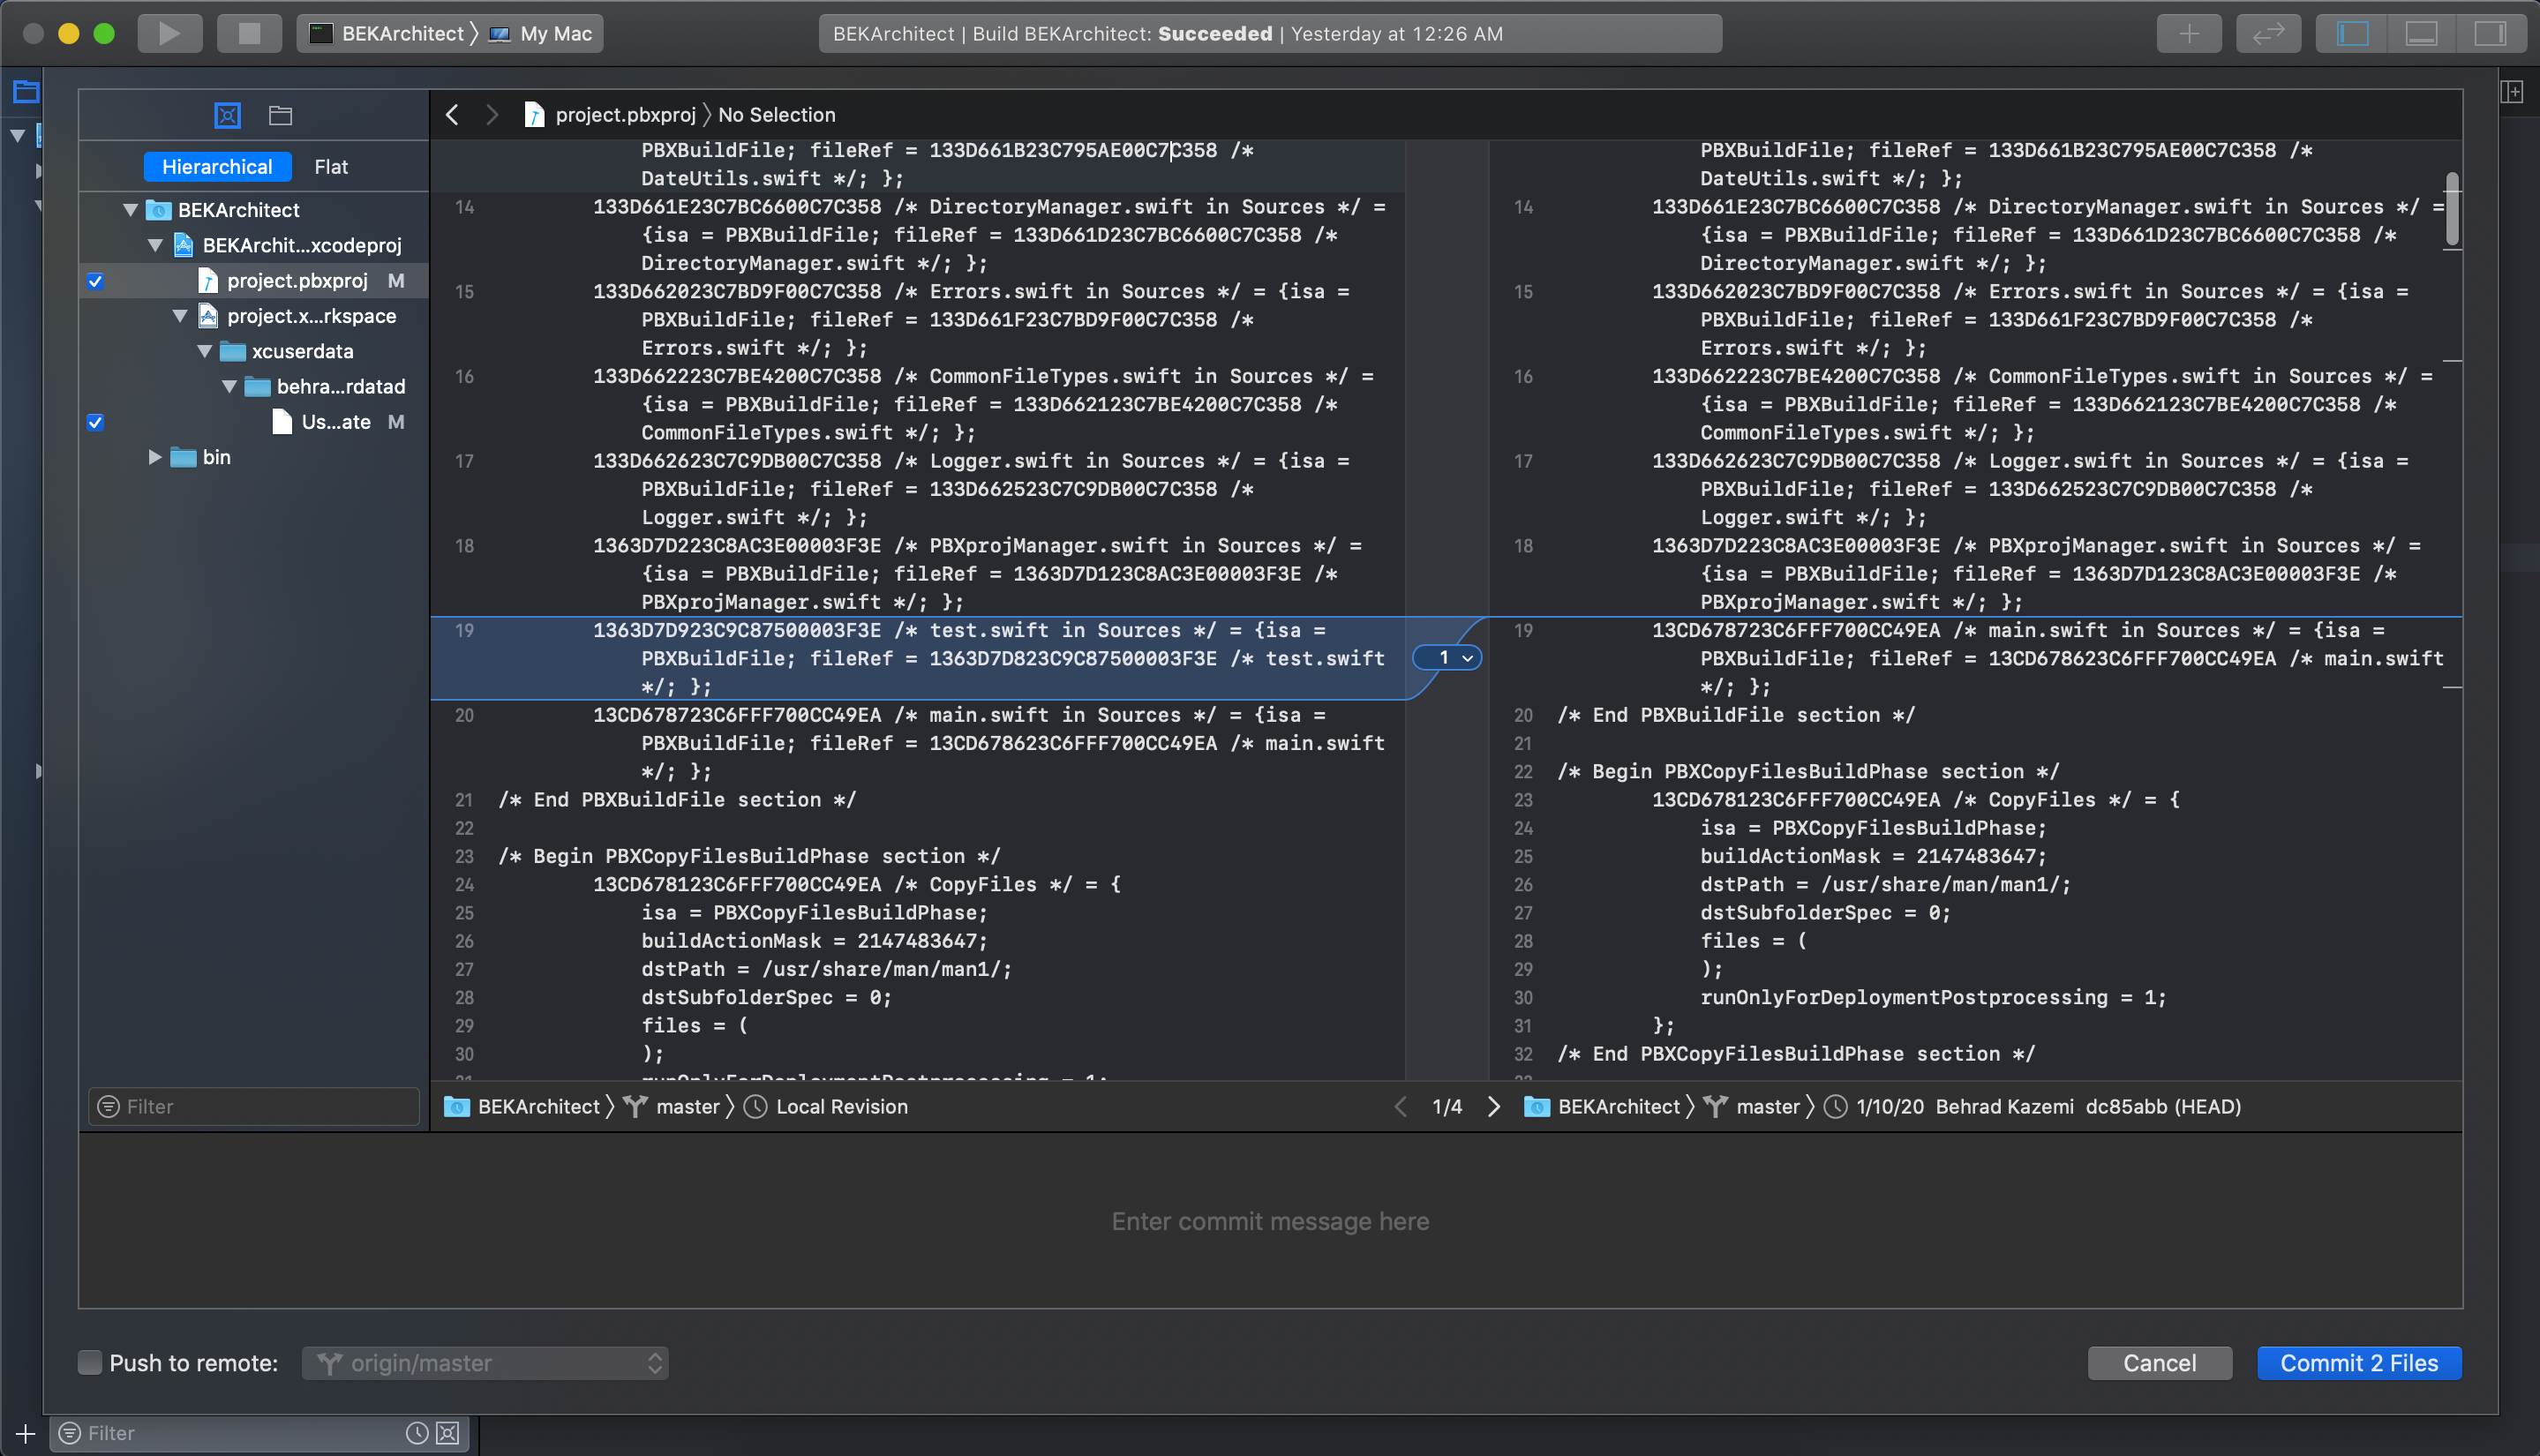This screenshot has height=1456, width=2540.
Task: Click the commit message text area
Action: point(1270,1221)
